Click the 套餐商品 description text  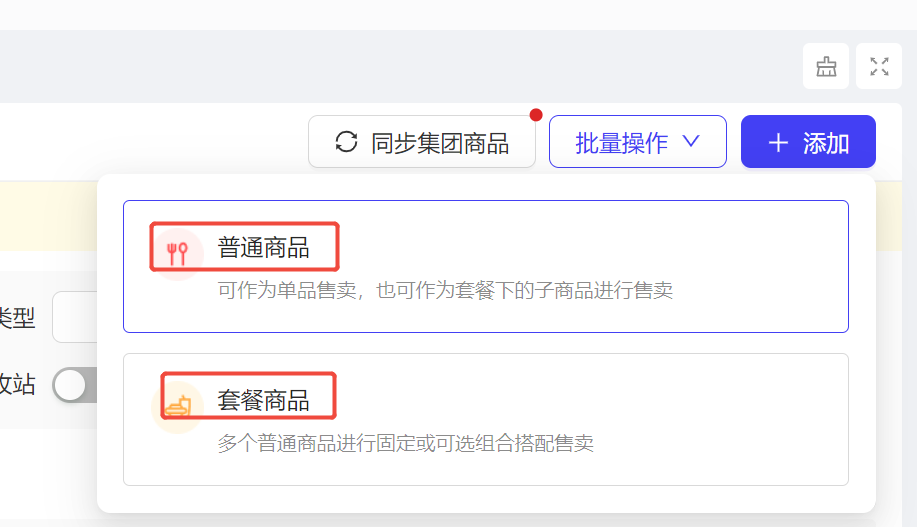[x=405, y=443]
